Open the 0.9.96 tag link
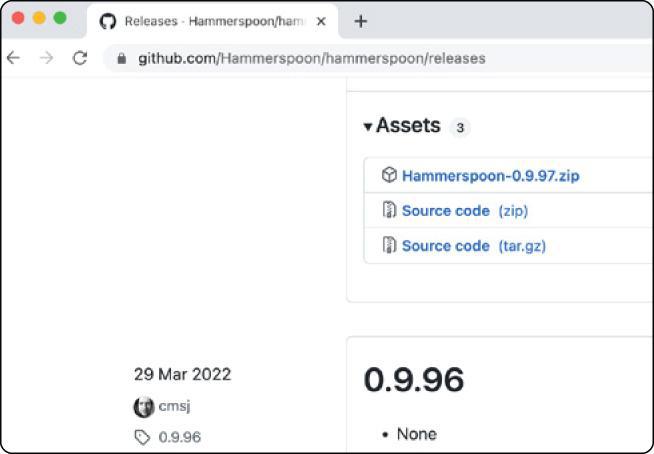The image size is (654, 454). click(x=180, y=437)
